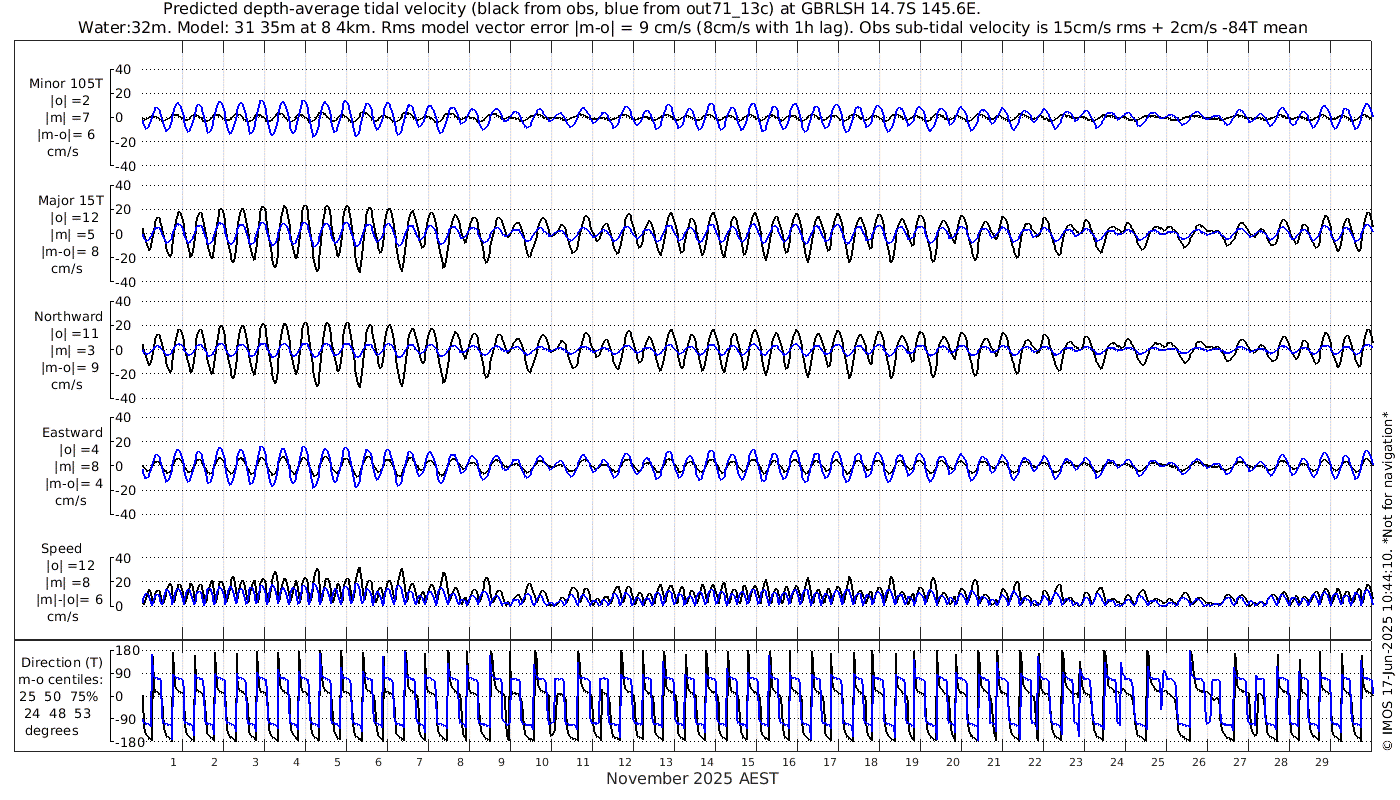Image resolution: width=1400 pixels, height=800 pixels.
Task: Select '|m-o|= 4' in Eastward panel
Action: click(x=72, y=483)
